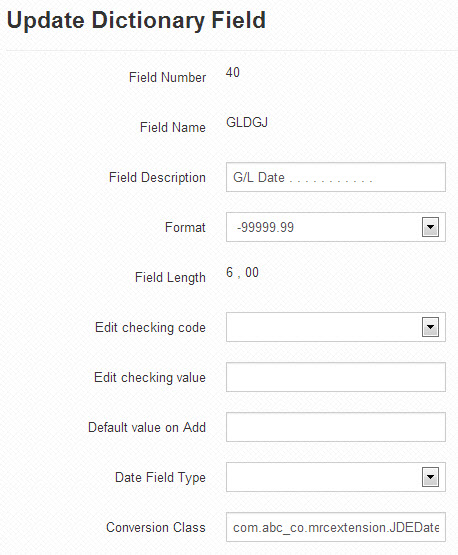
Task: Click the Edit checking code label
Action: 150,328
